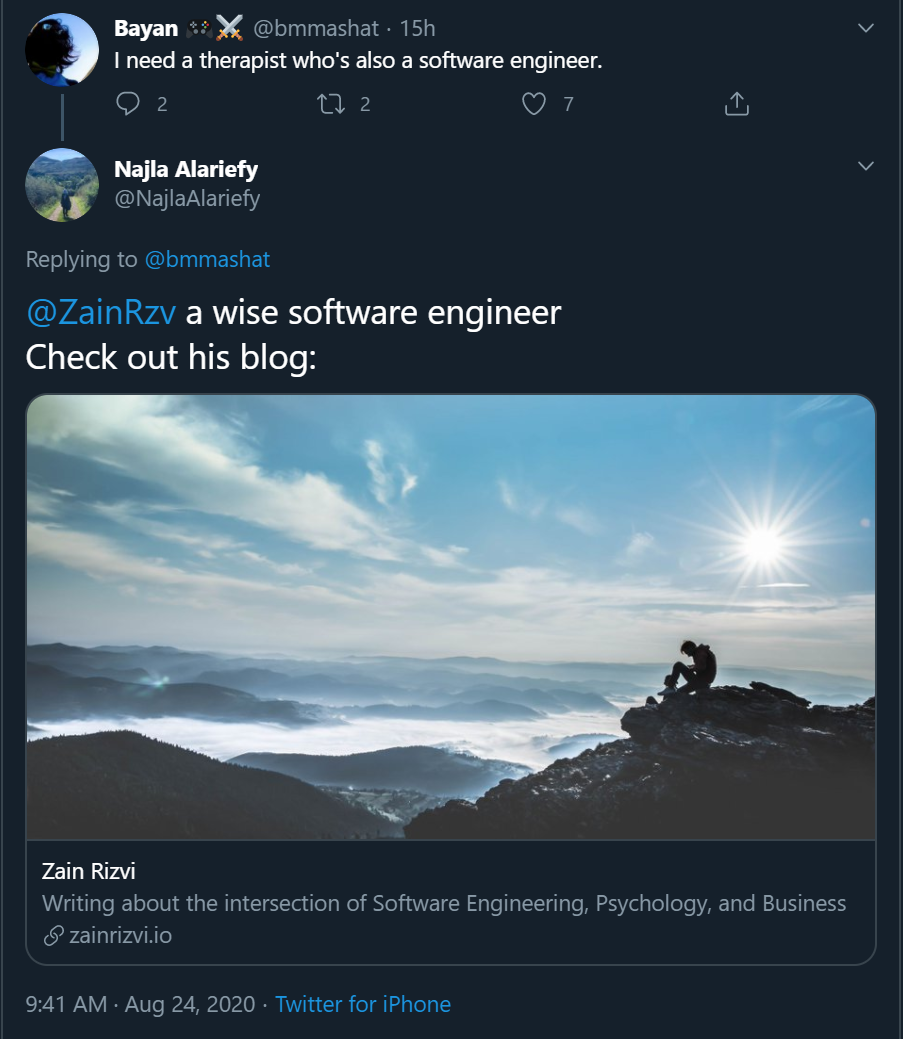
Task: Click Najla Alariefy display name
Action: tap(186, 170)
